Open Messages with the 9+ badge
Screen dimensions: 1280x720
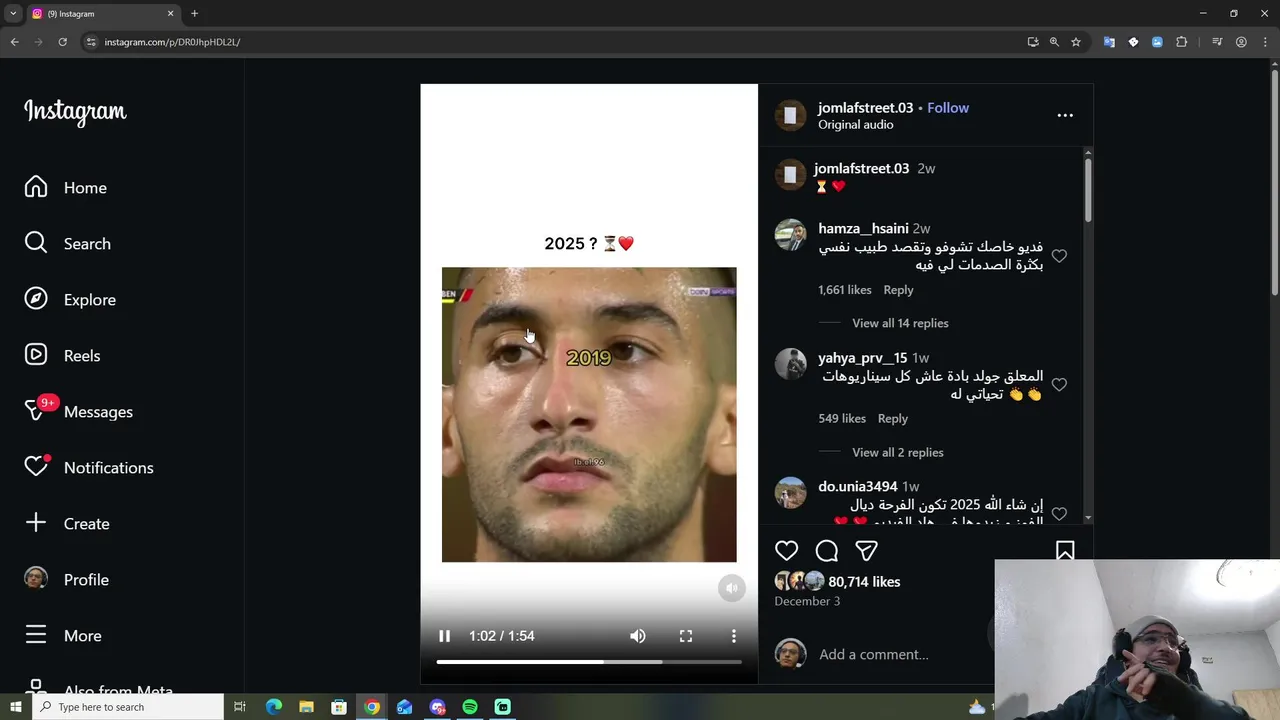click(78, 412)
